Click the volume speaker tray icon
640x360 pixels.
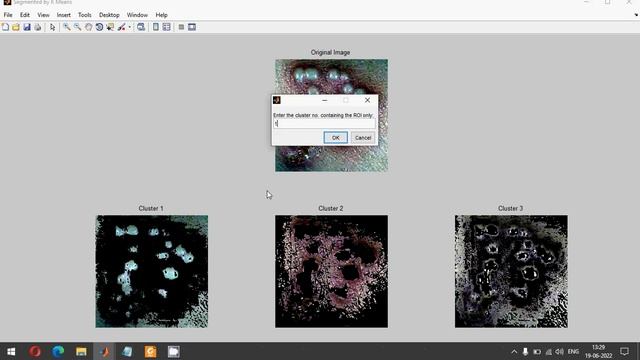560,351
